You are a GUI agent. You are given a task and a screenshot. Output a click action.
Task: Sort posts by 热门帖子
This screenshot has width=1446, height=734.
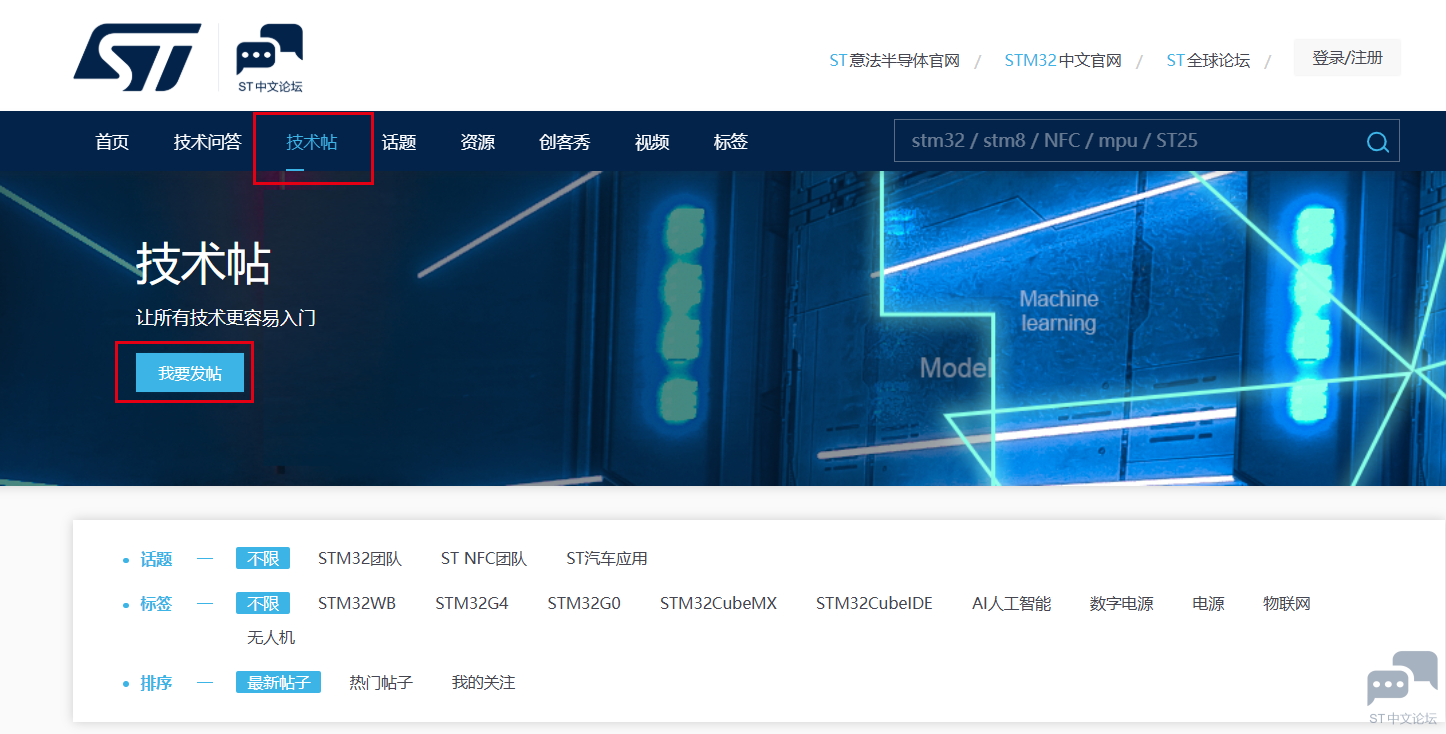[381, 682]
